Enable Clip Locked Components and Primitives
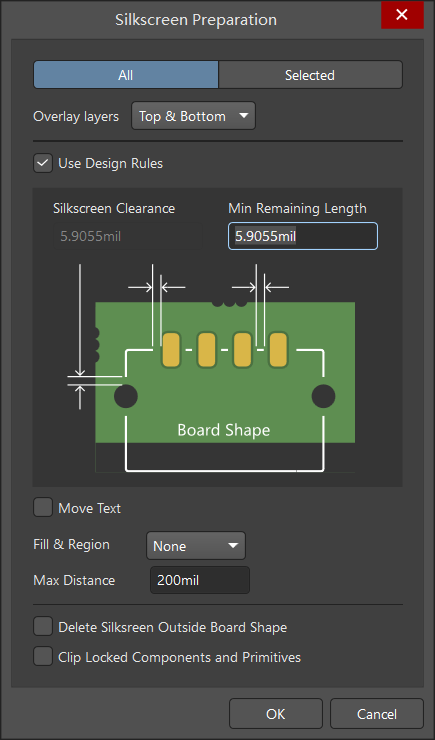This screenshot has height=740, width=435. coord(43,657)
